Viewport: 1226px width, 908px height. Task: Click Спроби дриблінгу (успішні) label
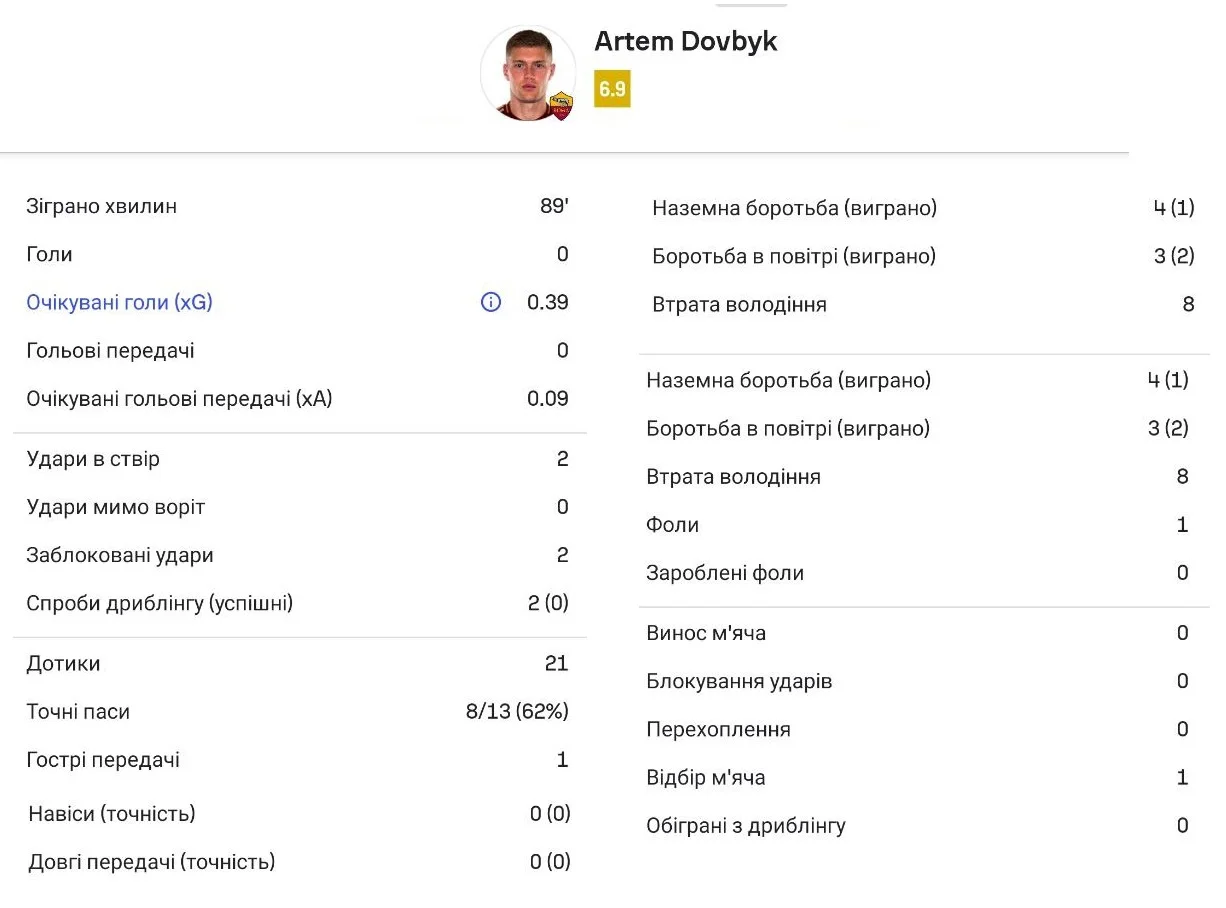[159, 603]
